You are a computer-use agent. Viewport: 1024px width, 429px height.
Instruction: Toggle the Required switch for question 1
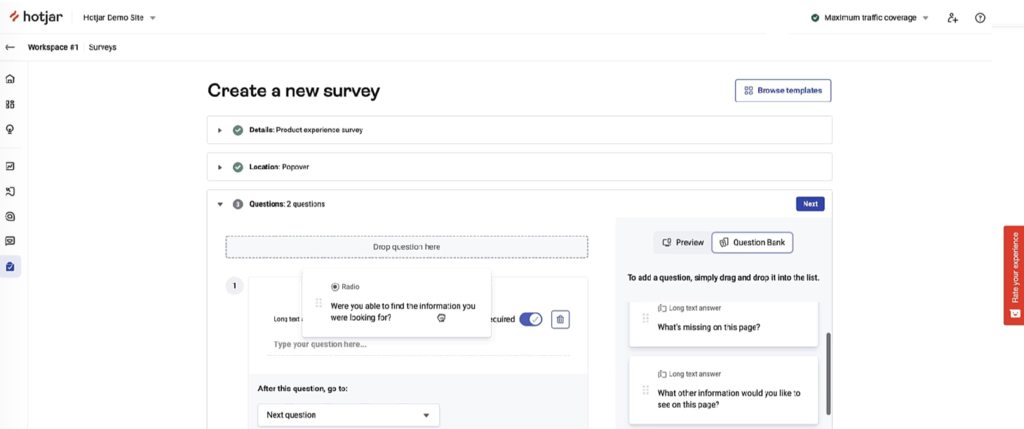(x=530, y=319)
